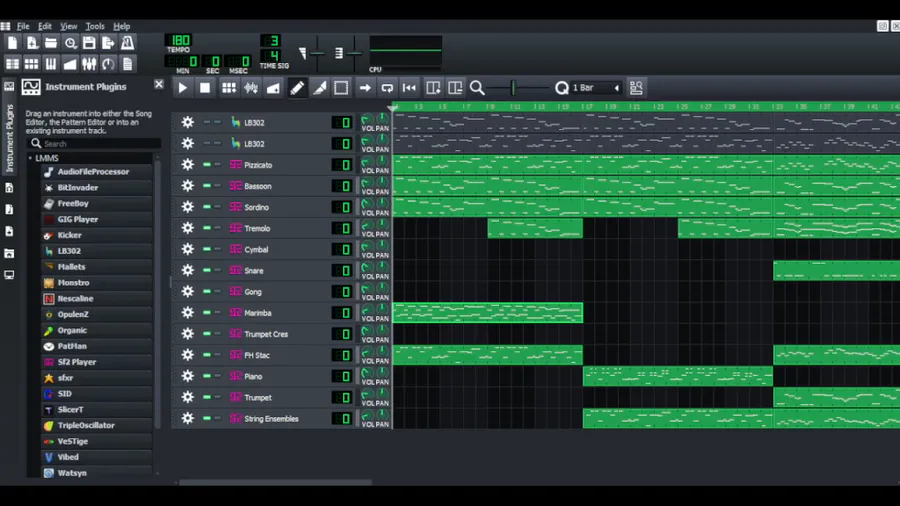This screenshot has width=900, height=506.
Task: Open the FH Stac track gear menu
Action: pos(188,355)
